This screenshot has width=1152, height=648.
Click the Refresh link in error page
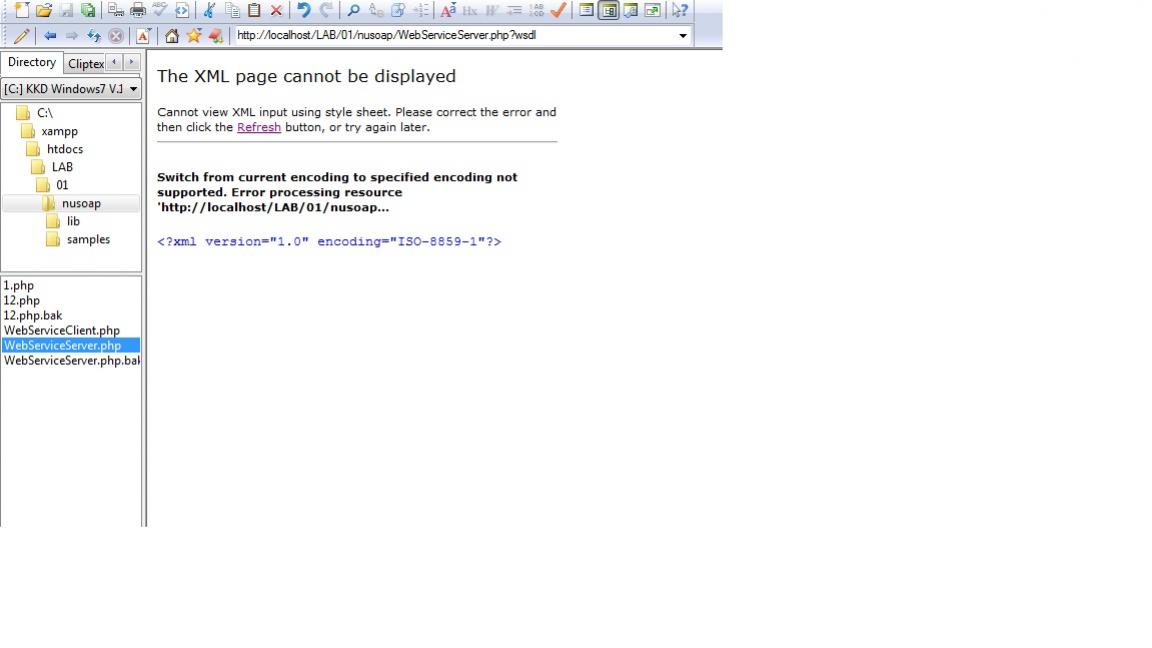point(259,127)
